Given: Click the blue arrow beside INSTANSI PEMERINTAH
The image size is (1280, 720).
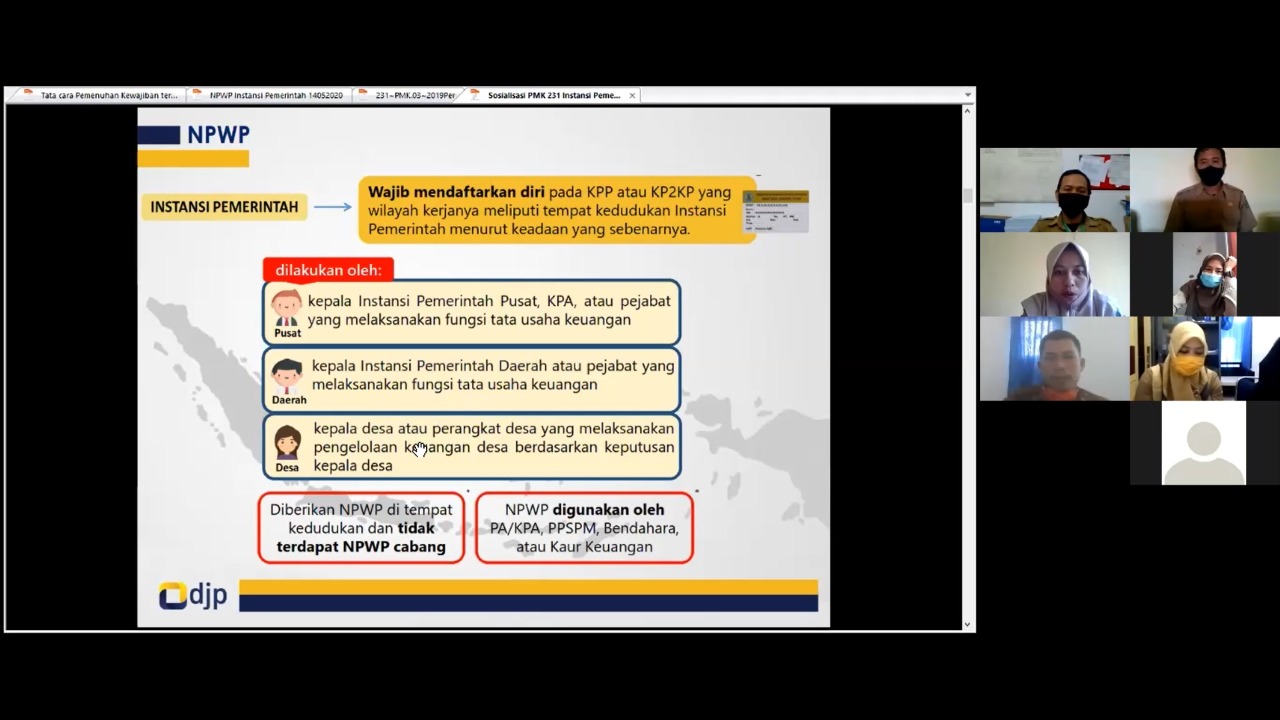Looking at the screenshot, I should [332, 207].
